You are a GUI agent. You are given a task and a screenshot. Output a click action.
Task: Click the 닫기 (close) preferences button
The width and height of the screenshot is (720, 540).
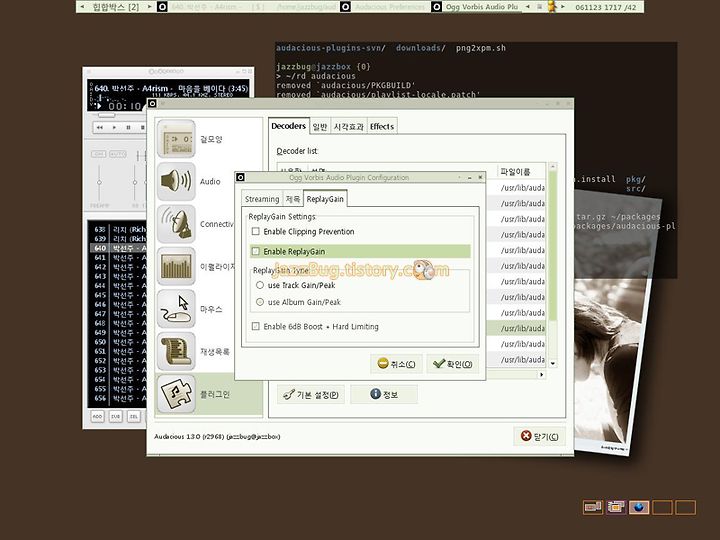point(540,436)
